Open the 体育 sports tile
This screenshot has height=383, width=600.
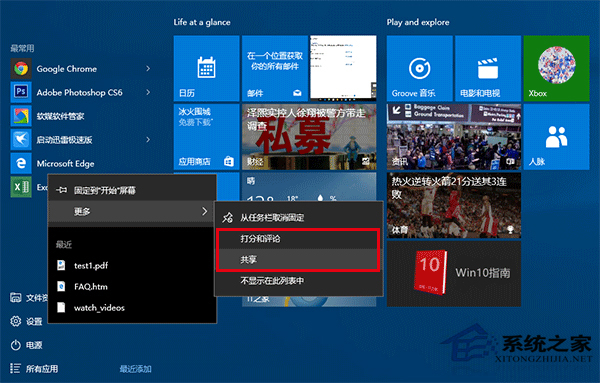[x=454, y=205]
